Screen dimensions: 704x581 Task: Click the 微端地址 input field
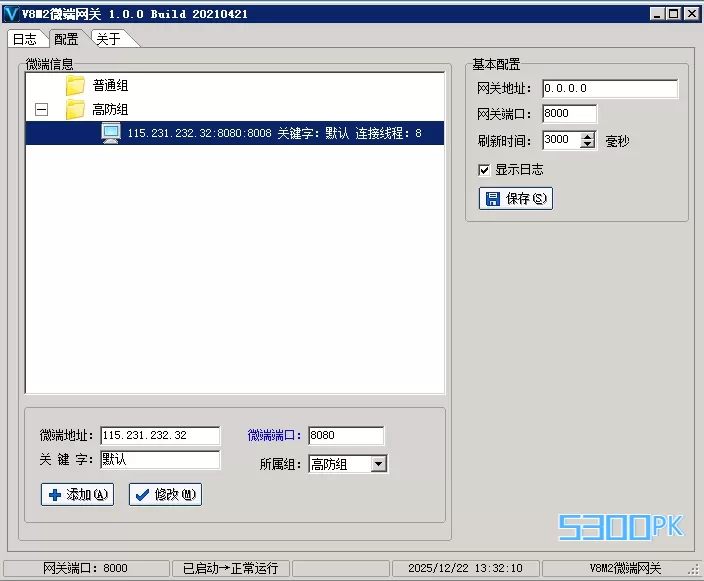click(x=160, y=436)
